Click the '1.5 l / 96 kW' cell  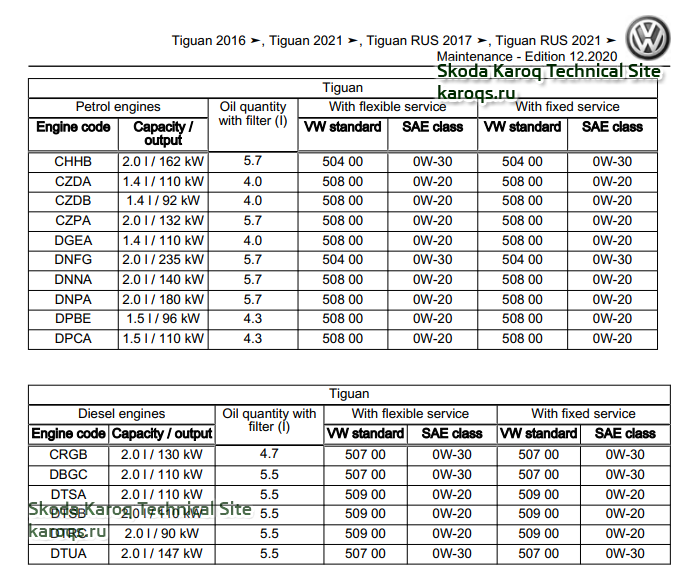pyautogui.click(x=163, y=319)
